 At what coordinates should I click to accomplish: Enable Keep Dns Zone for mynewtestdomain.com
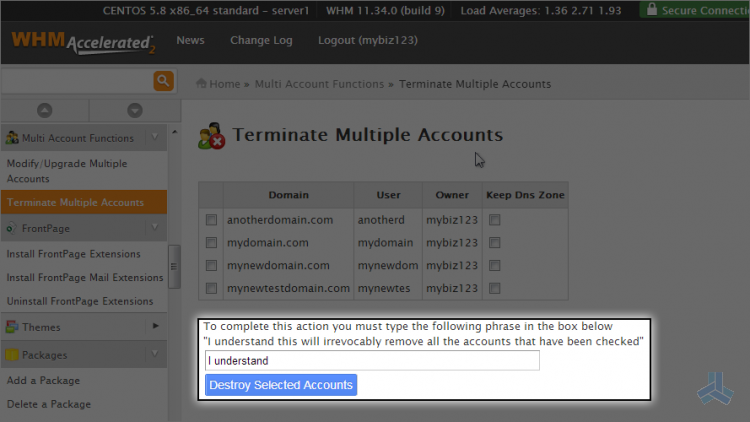(x=495, y=289)
